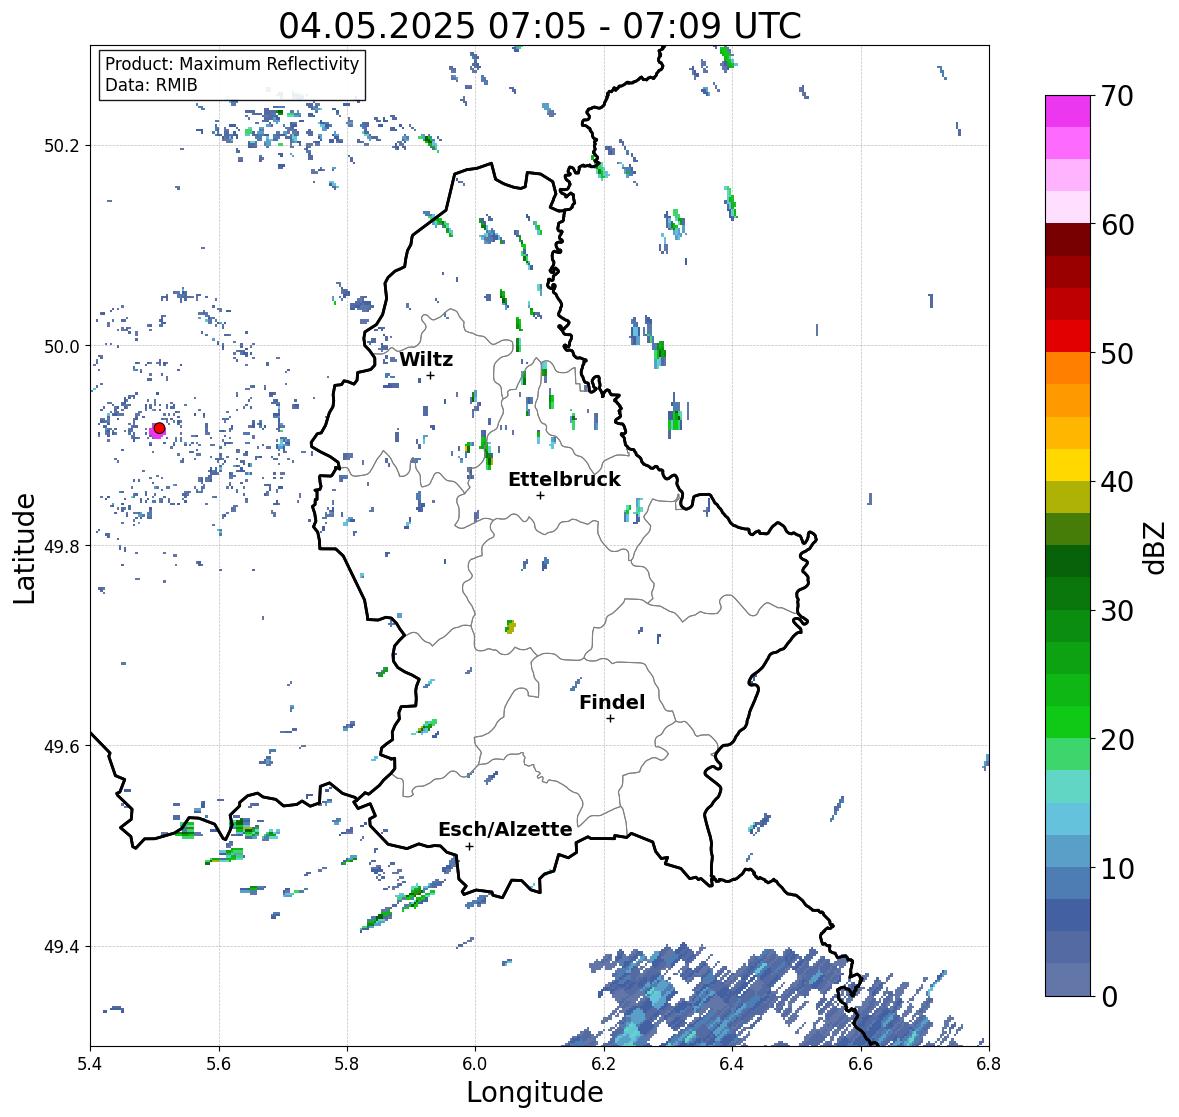
Task: Select the plus marker below Ettelbruck
Action: 540,495
